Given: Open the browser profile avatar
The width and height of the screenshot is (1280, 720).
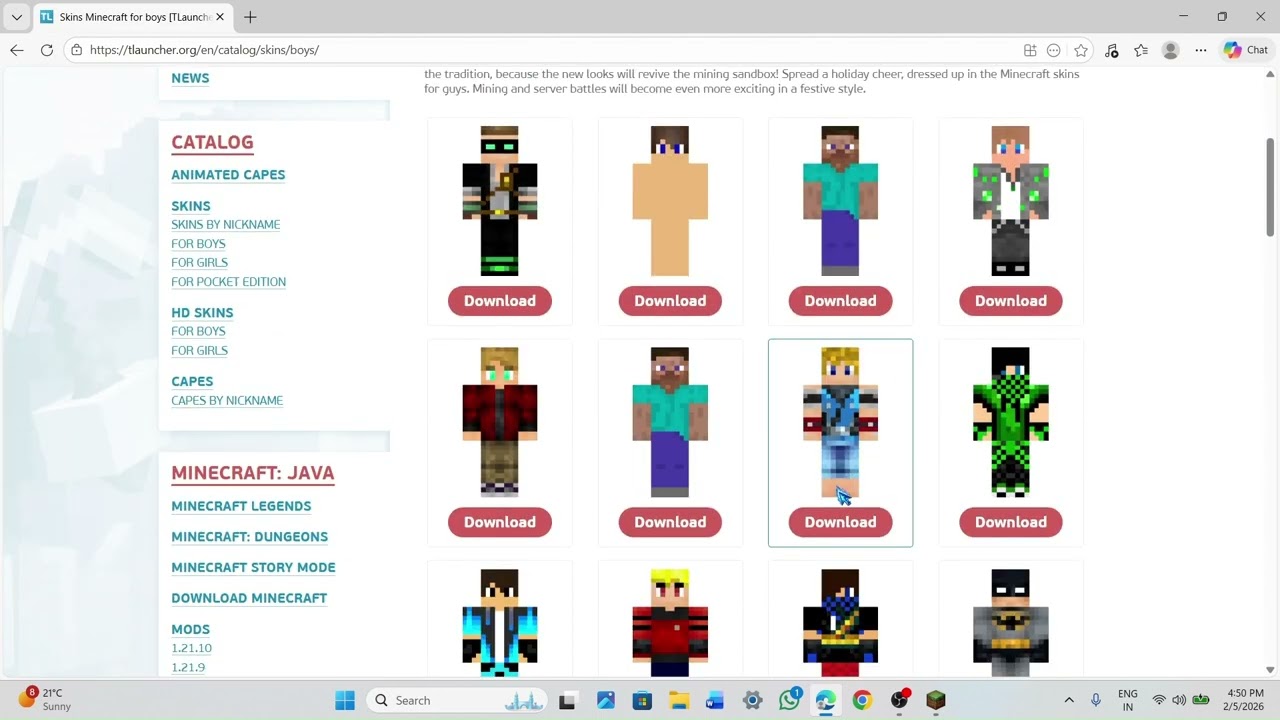Looking at the screenshot, I should point(1171,50).
